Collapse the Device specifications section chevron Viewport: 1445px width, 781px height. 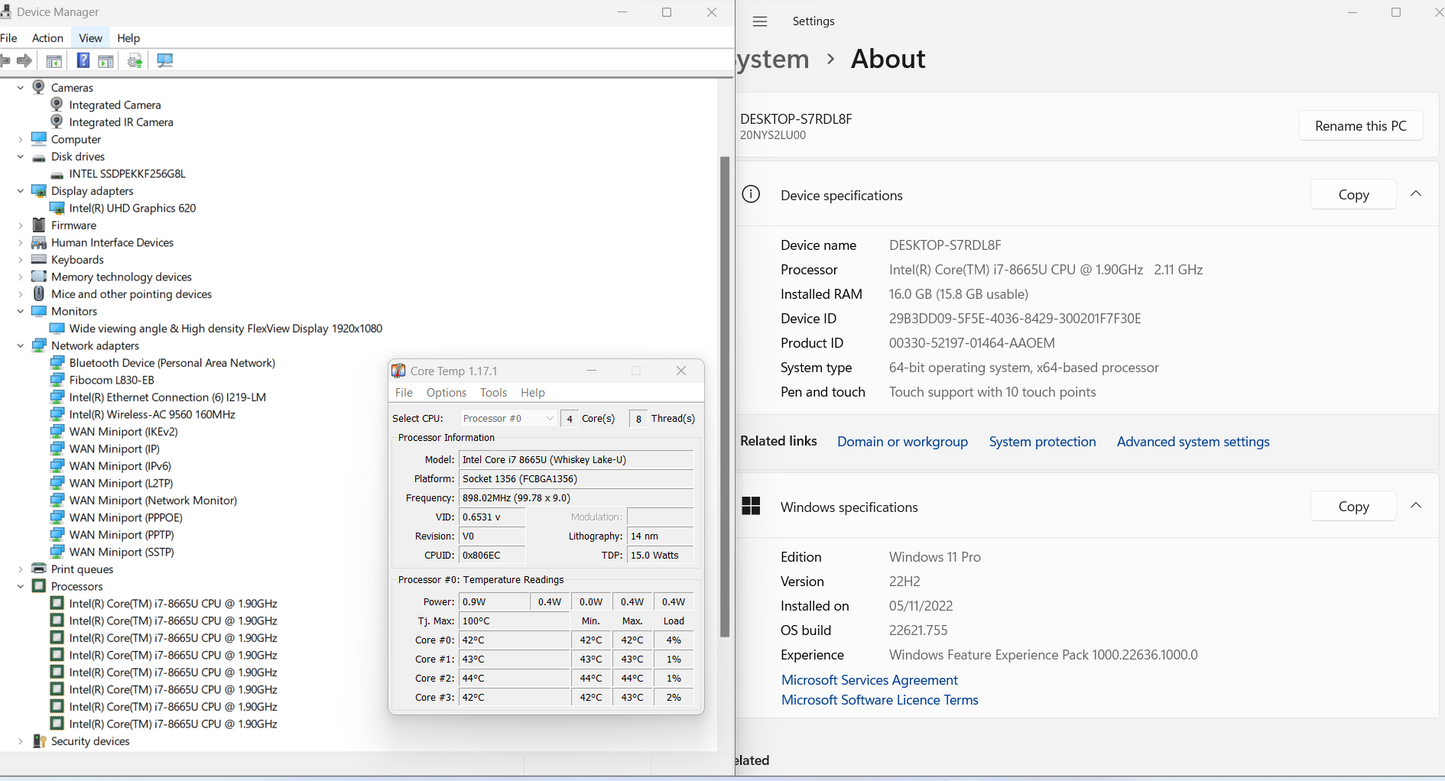[1416, 194]
